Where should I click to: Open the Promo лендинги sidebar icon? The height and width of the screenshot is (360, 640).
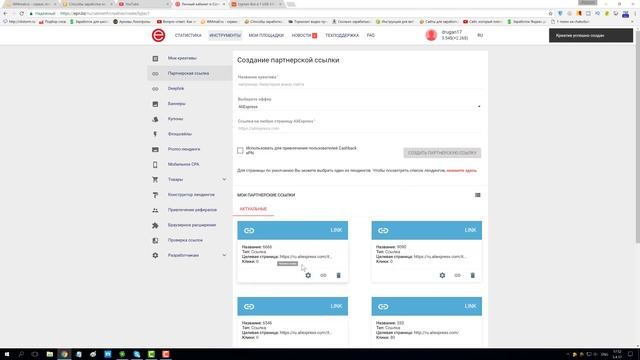tap(155, 149)
